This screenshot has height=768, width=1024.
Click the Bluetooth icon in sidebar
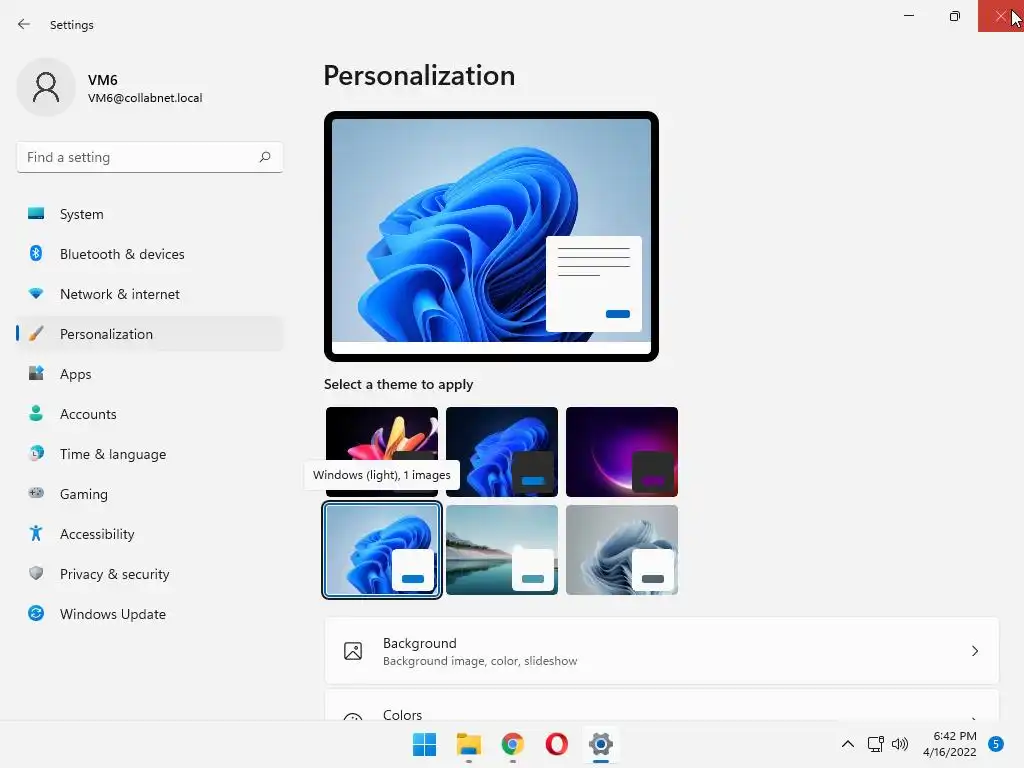[36, 253]
